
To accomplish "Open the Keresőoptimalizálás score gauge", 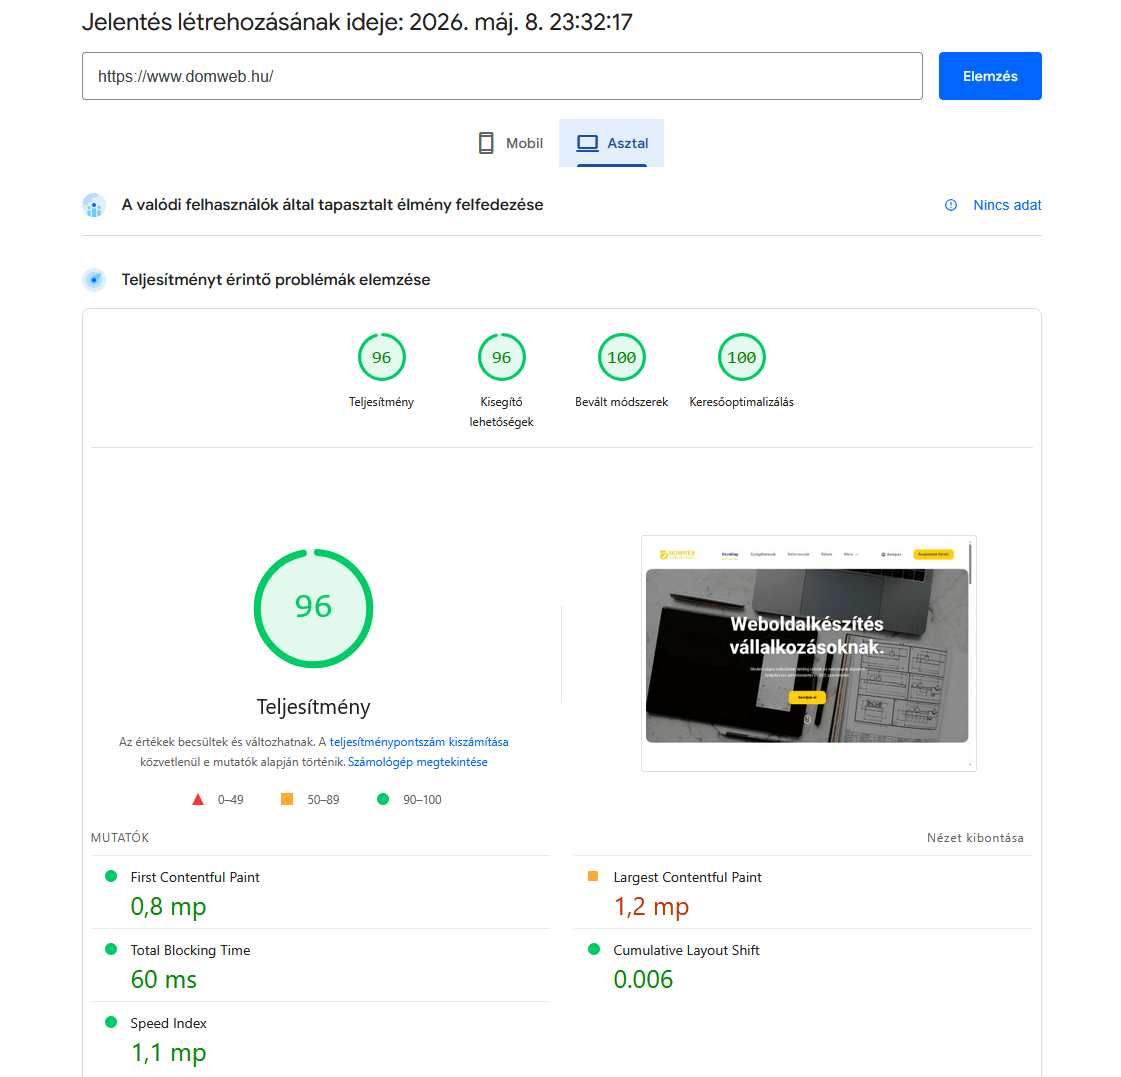I will point(741,357).
